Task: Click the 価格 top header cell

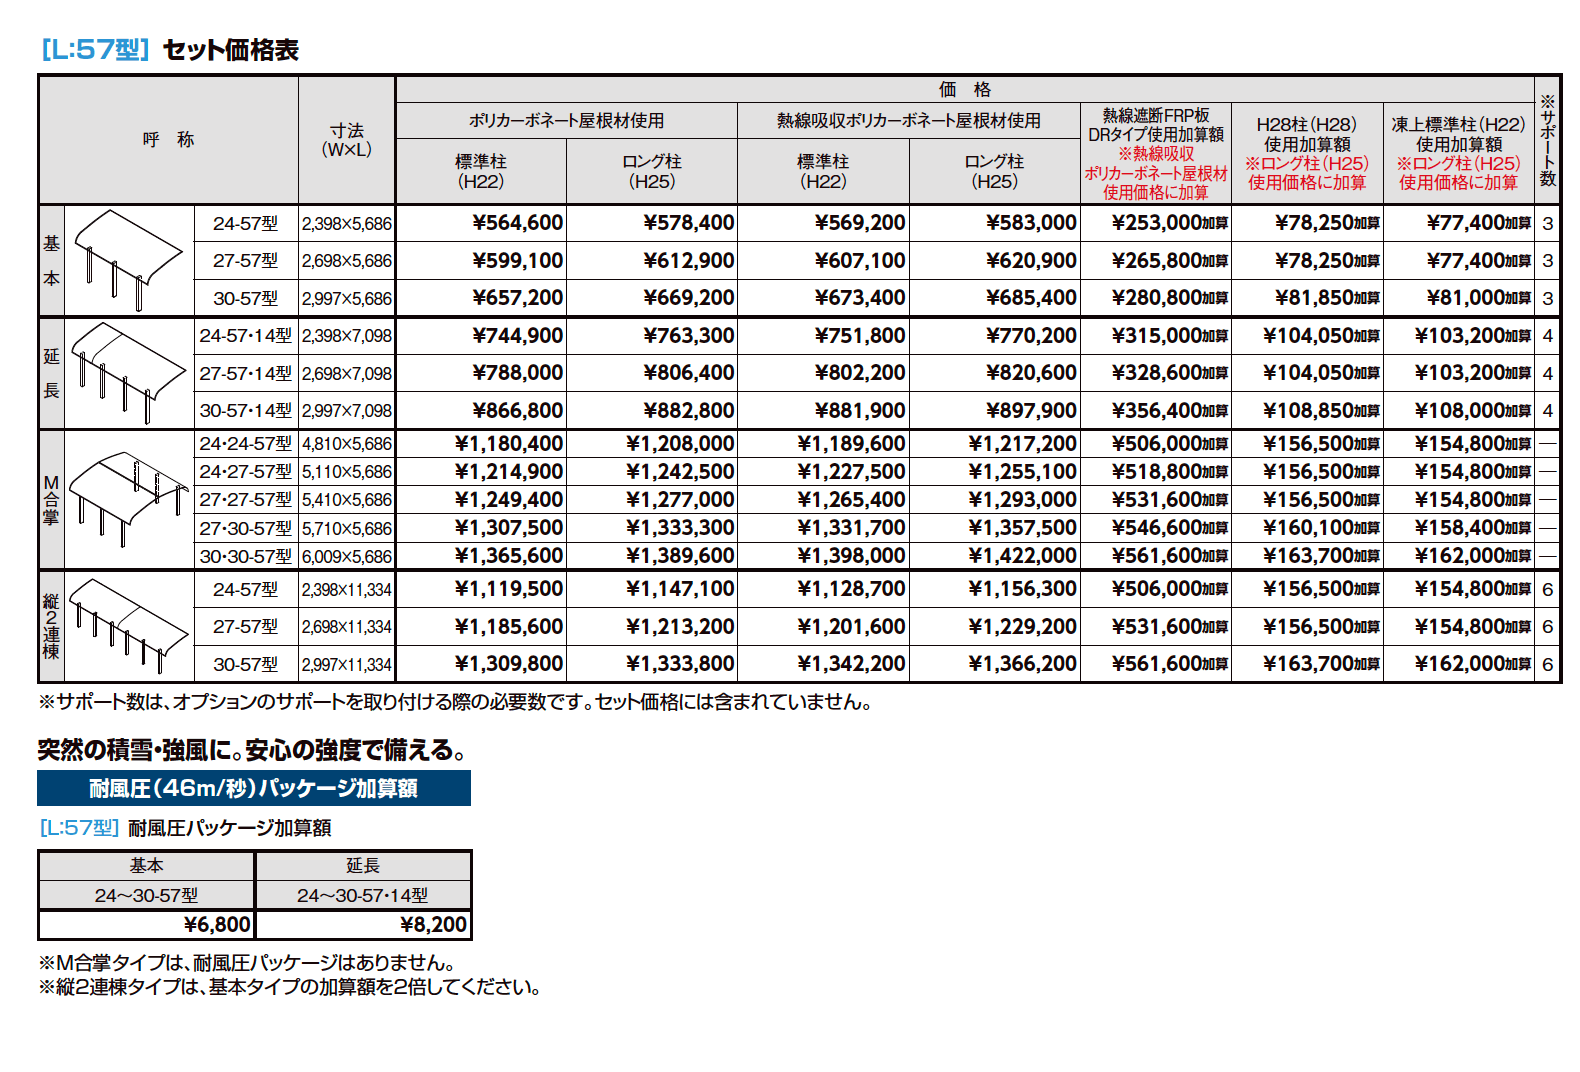Action: pos(965,89)
